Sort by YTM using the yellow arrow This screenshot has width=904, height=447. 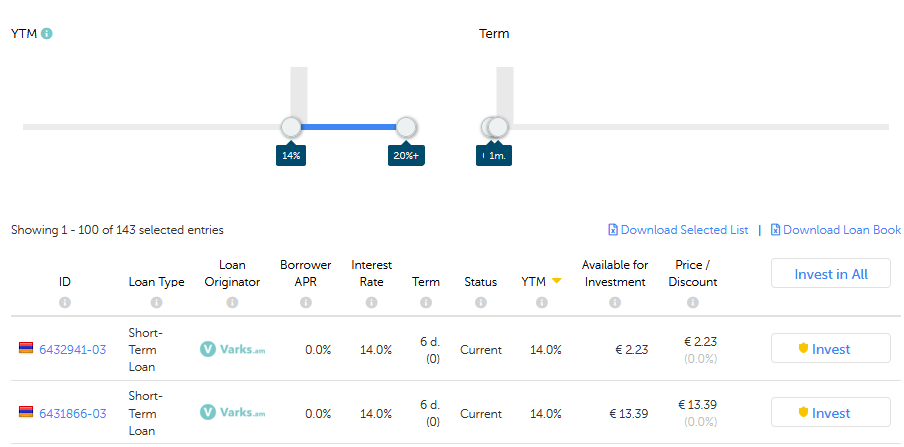556,282
